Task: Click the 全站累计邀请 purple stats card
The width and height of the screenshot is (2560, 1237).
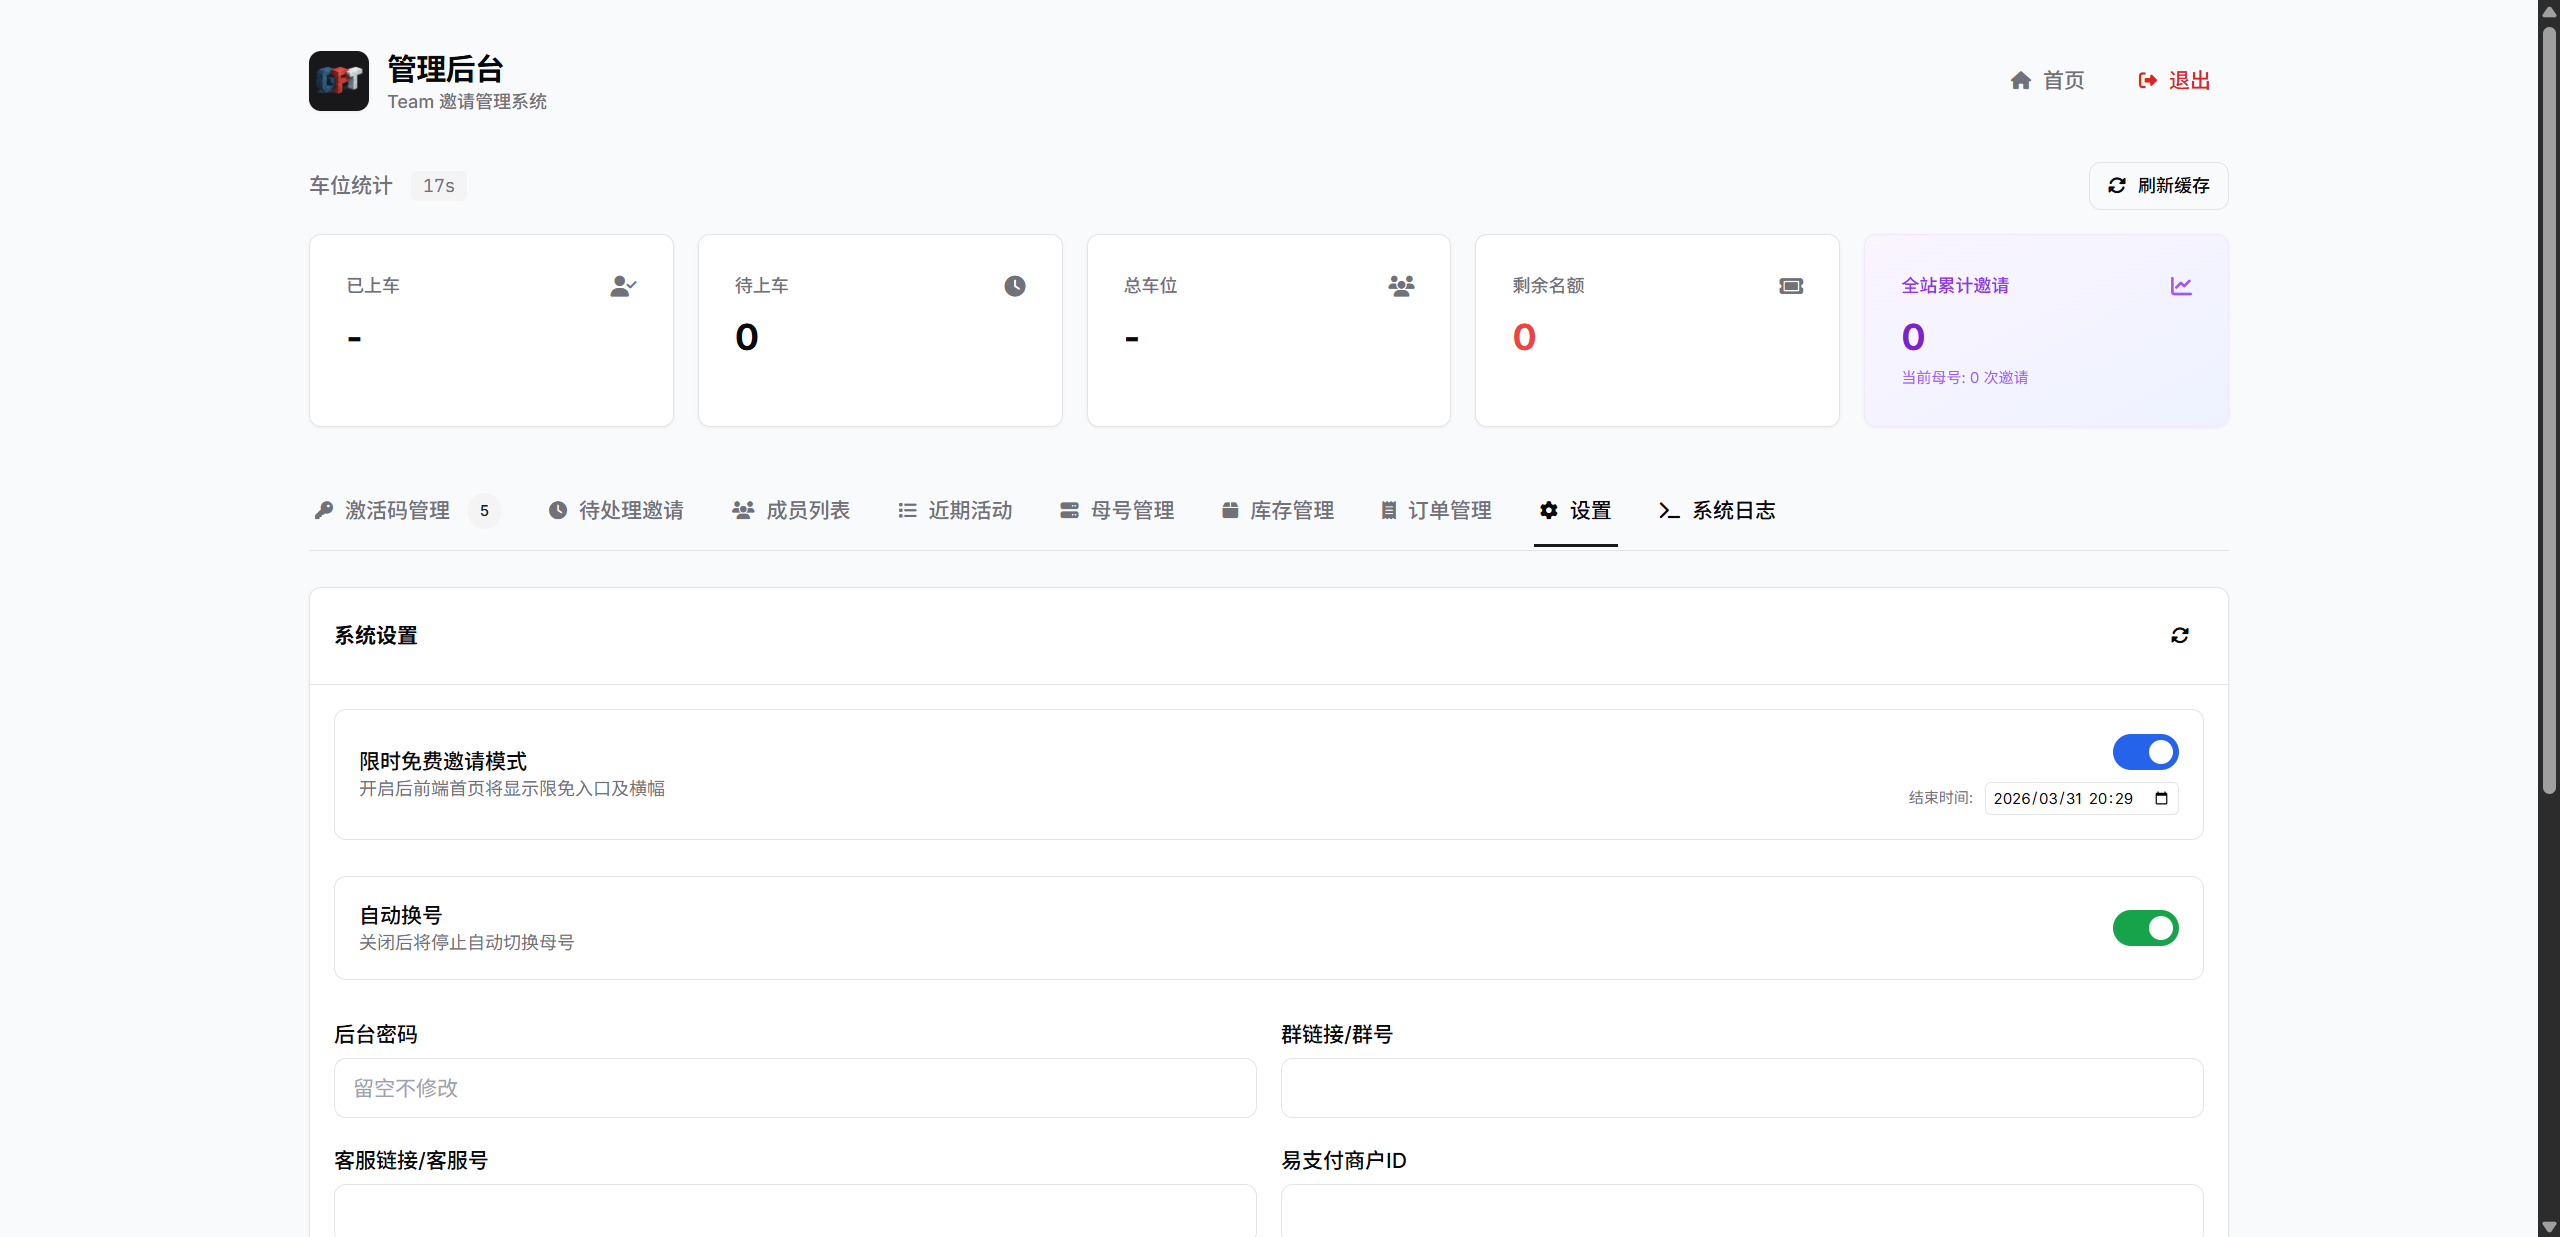Action: click(x=2045, y=330)
